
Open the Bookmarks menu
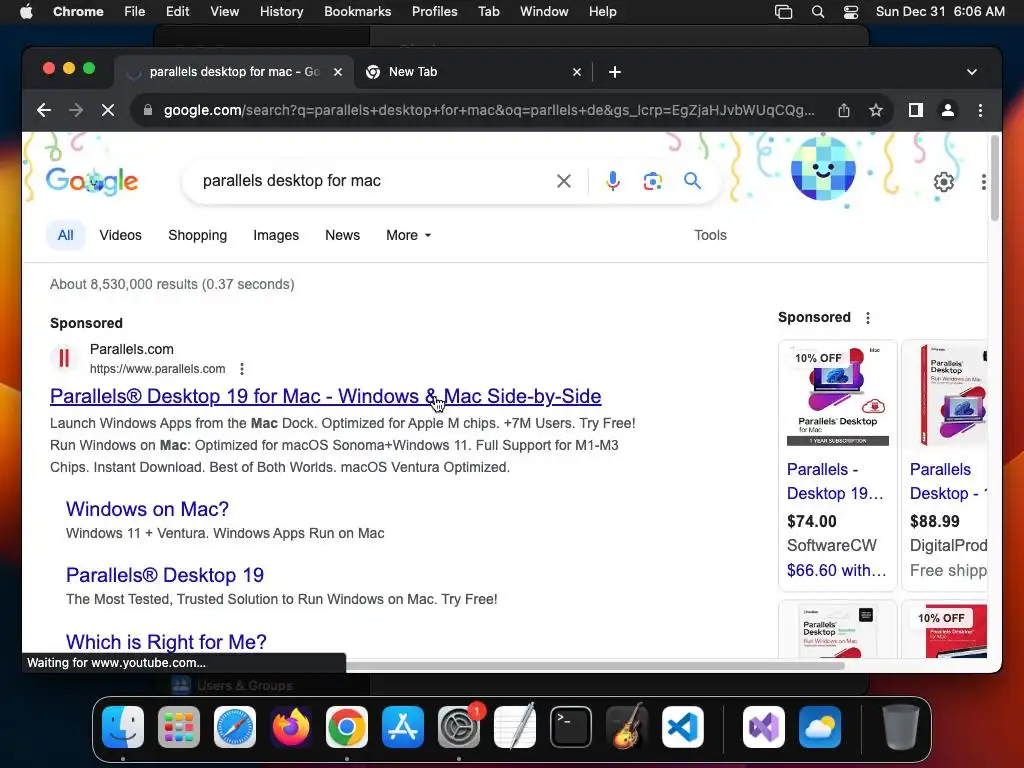click(x=357, y=12)
